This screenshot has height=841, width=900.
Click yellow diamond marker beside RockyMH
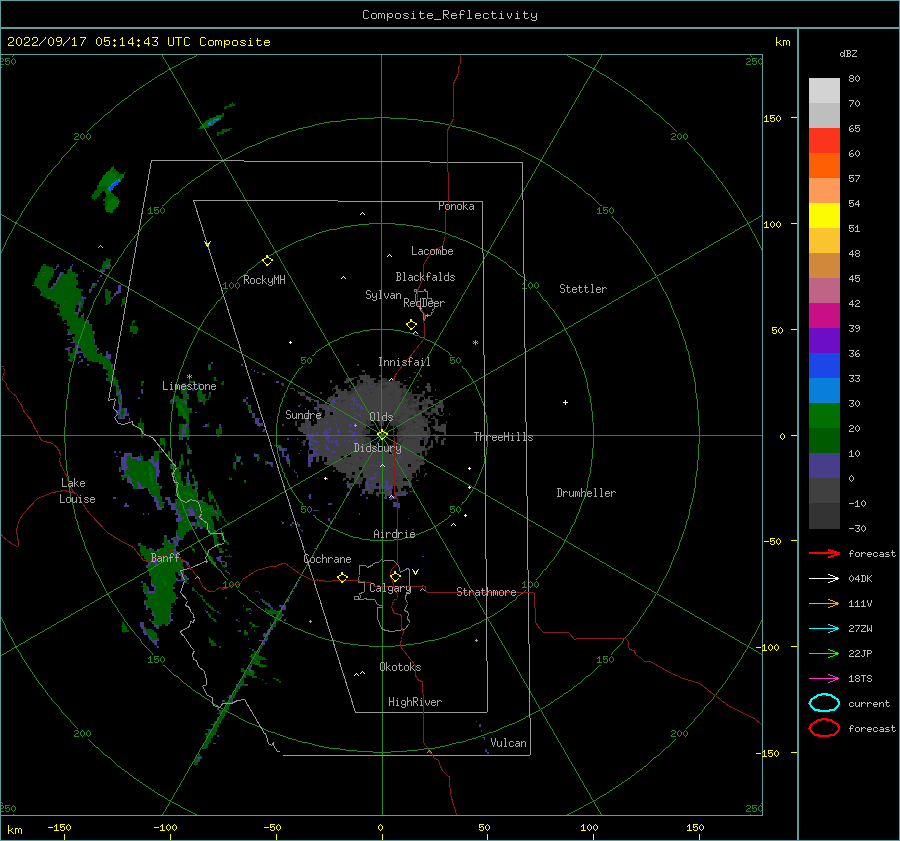pyautogui.click(x=267, y=261)
